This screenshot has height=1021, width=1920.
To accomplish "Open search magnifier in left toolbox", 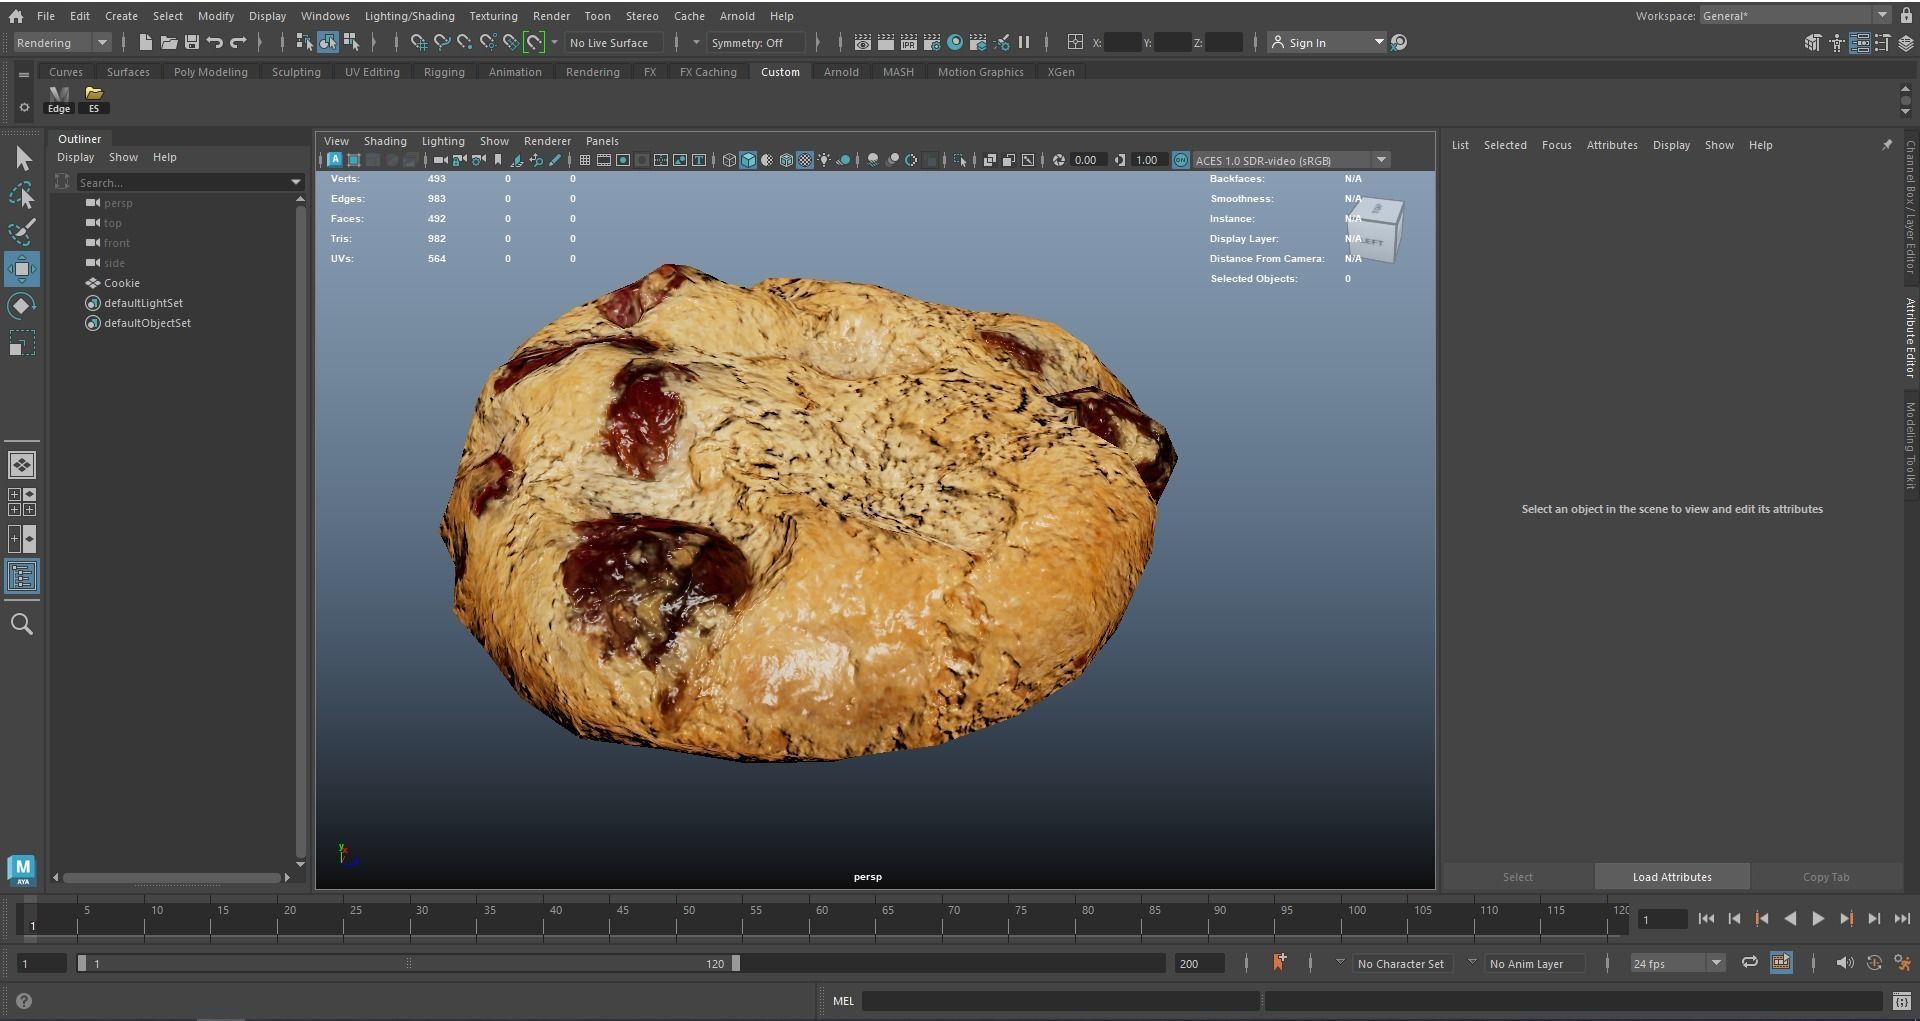I will coord(22,624).
